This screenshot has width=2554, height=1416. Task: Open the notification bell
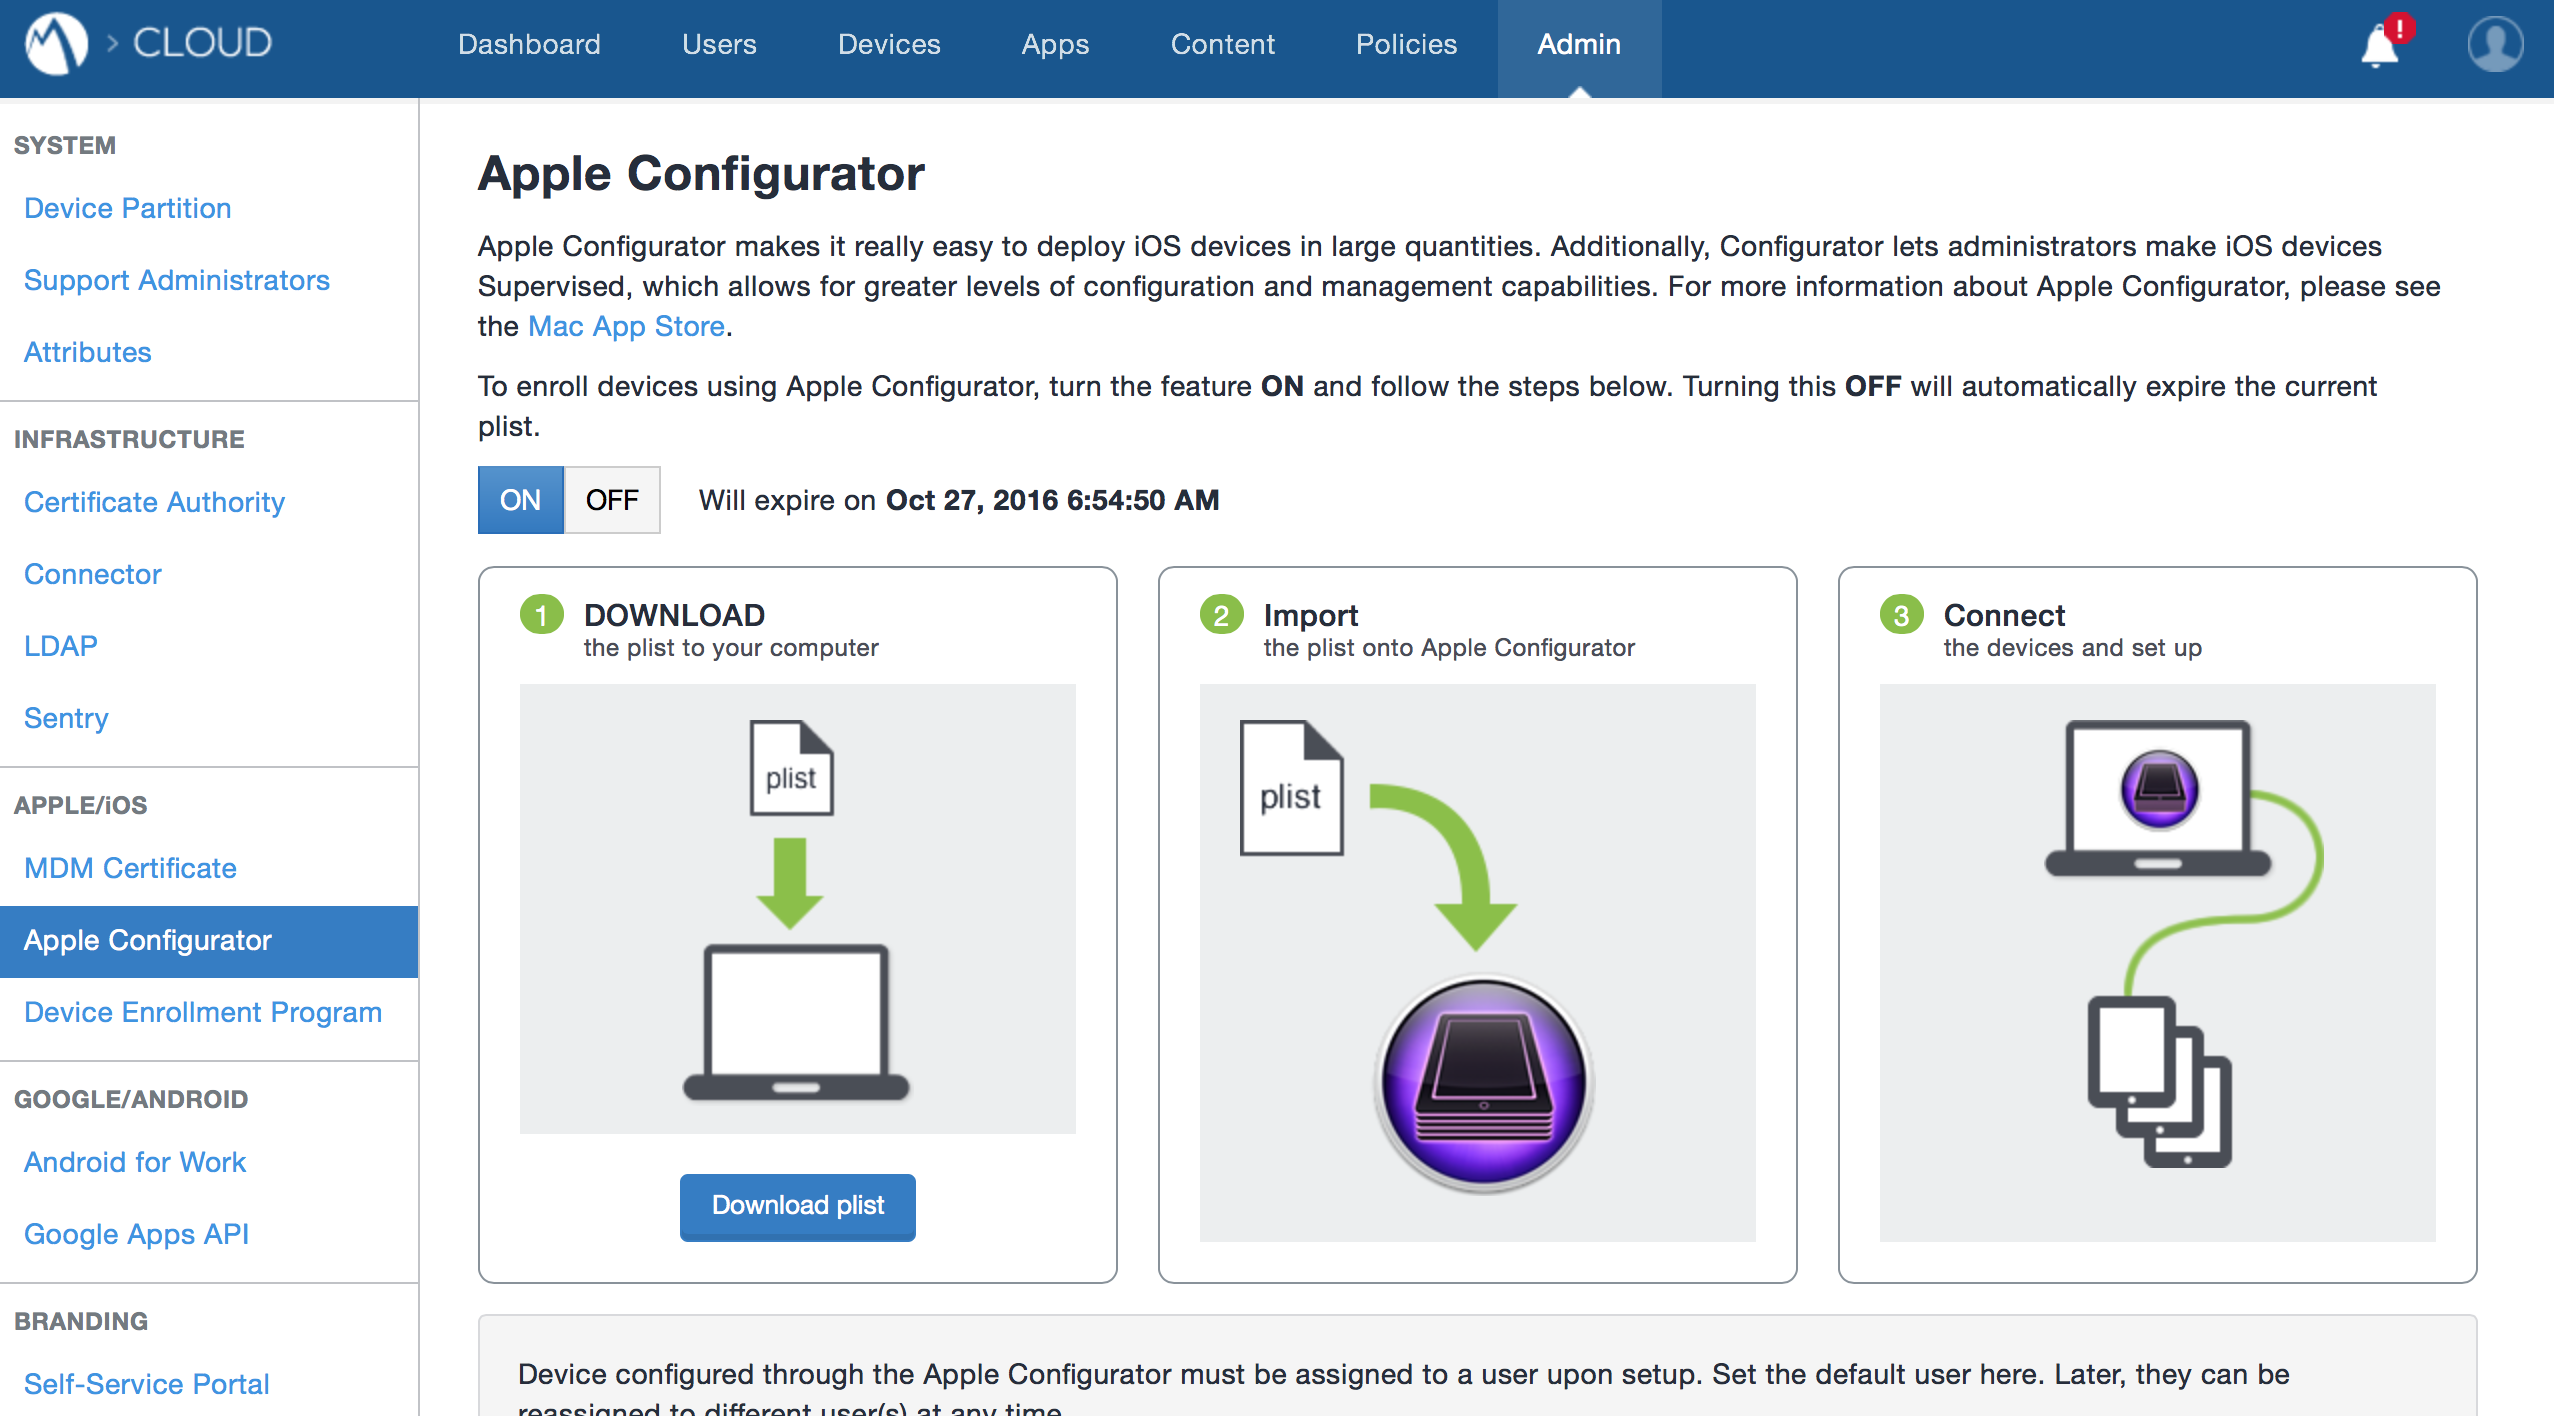pos(2380,47)
